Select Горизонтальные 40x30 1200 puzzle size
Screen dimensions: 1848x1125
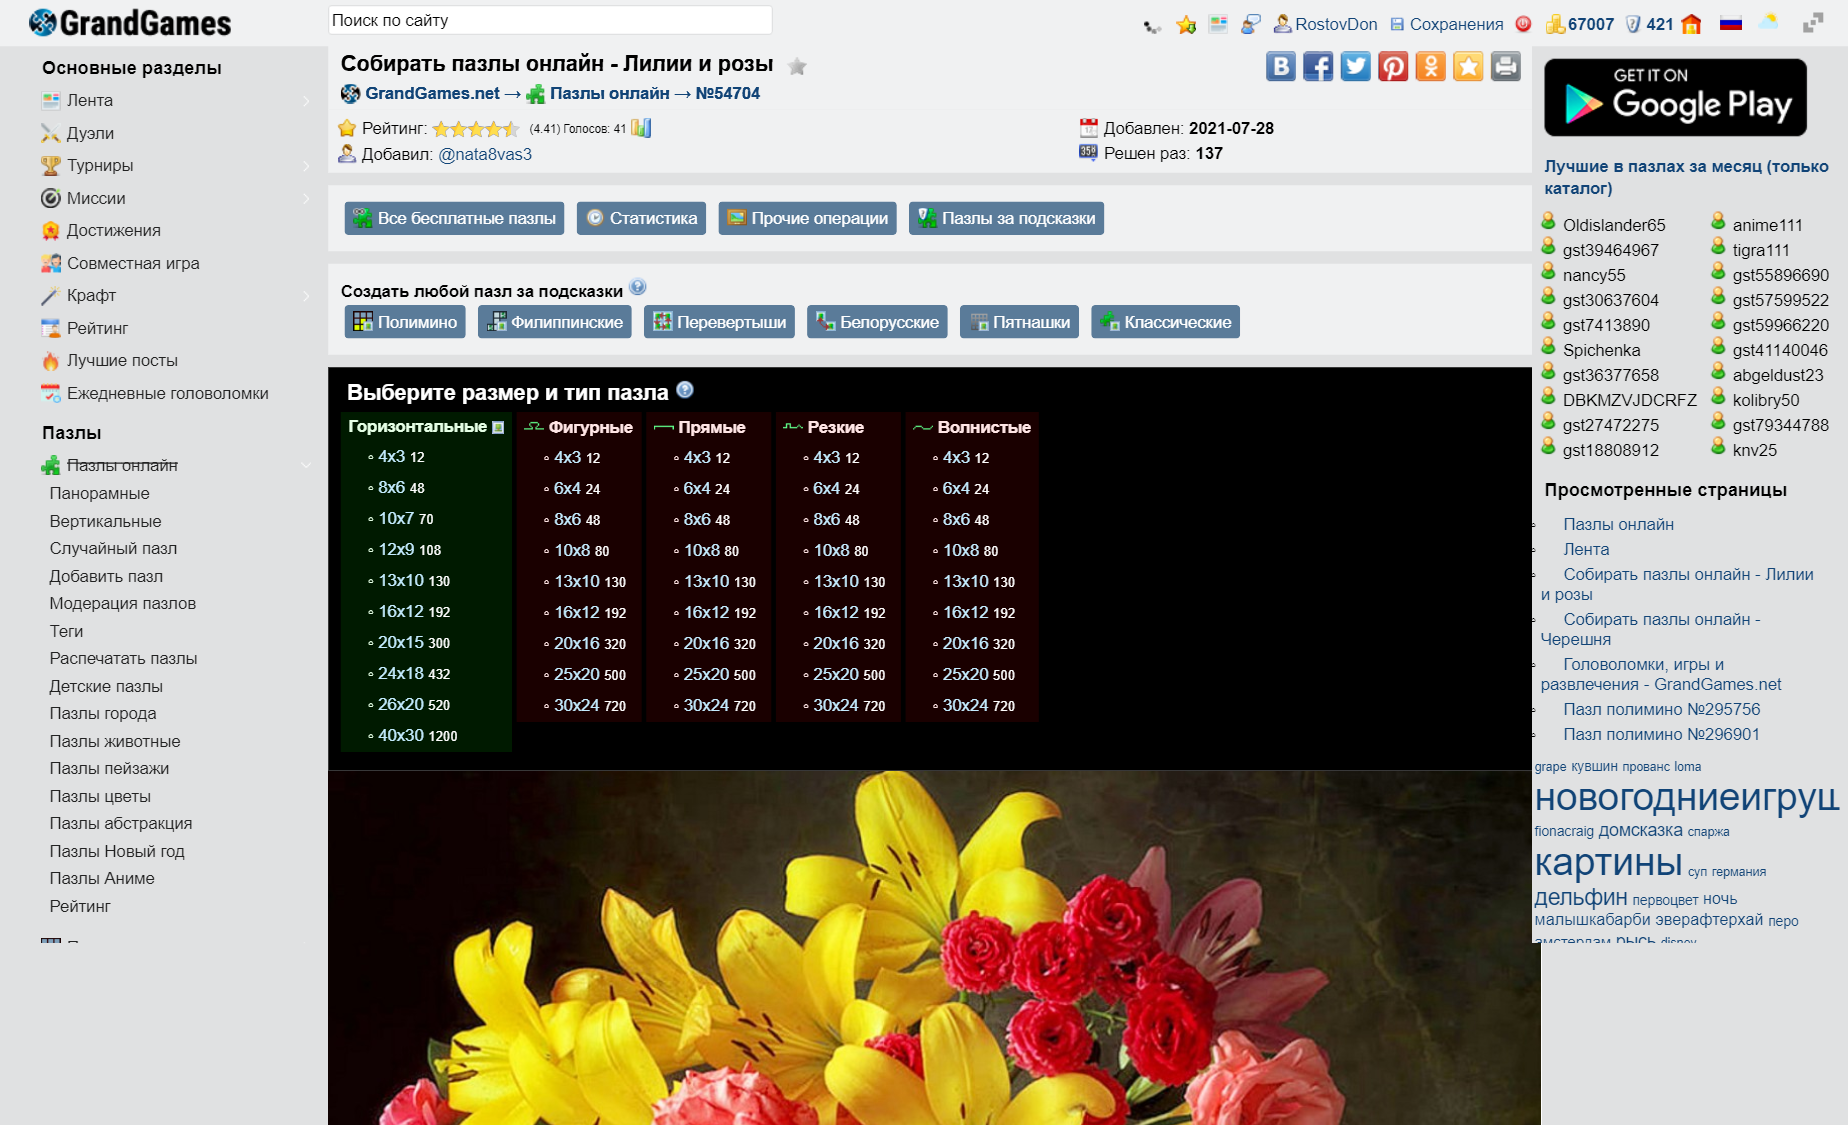(417, 735)
